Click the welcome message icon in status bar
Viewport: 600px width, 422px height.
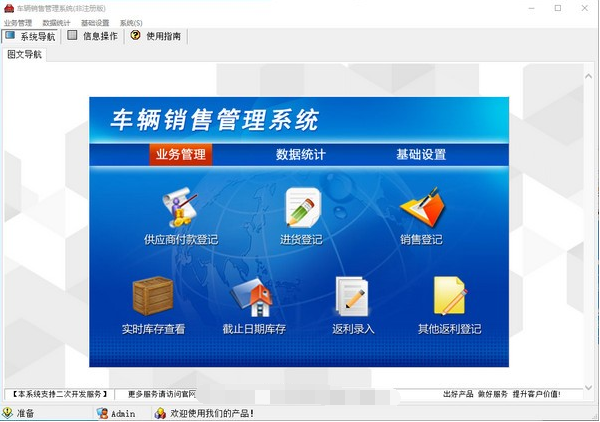coord(160,413)
